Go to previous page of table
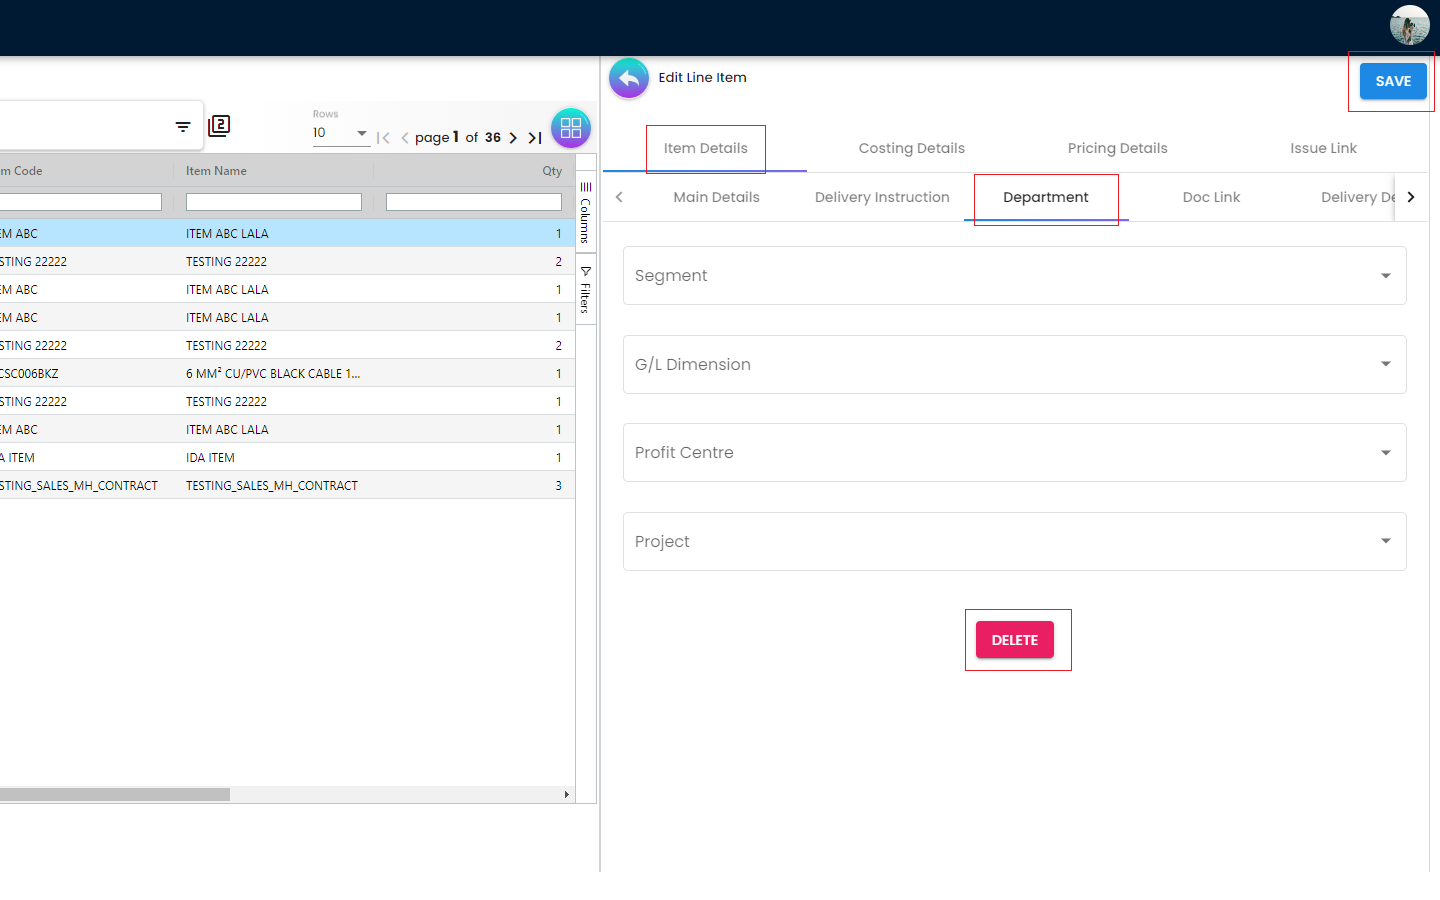The height and width of the screenshot is (900, 1440). point(404,138)
